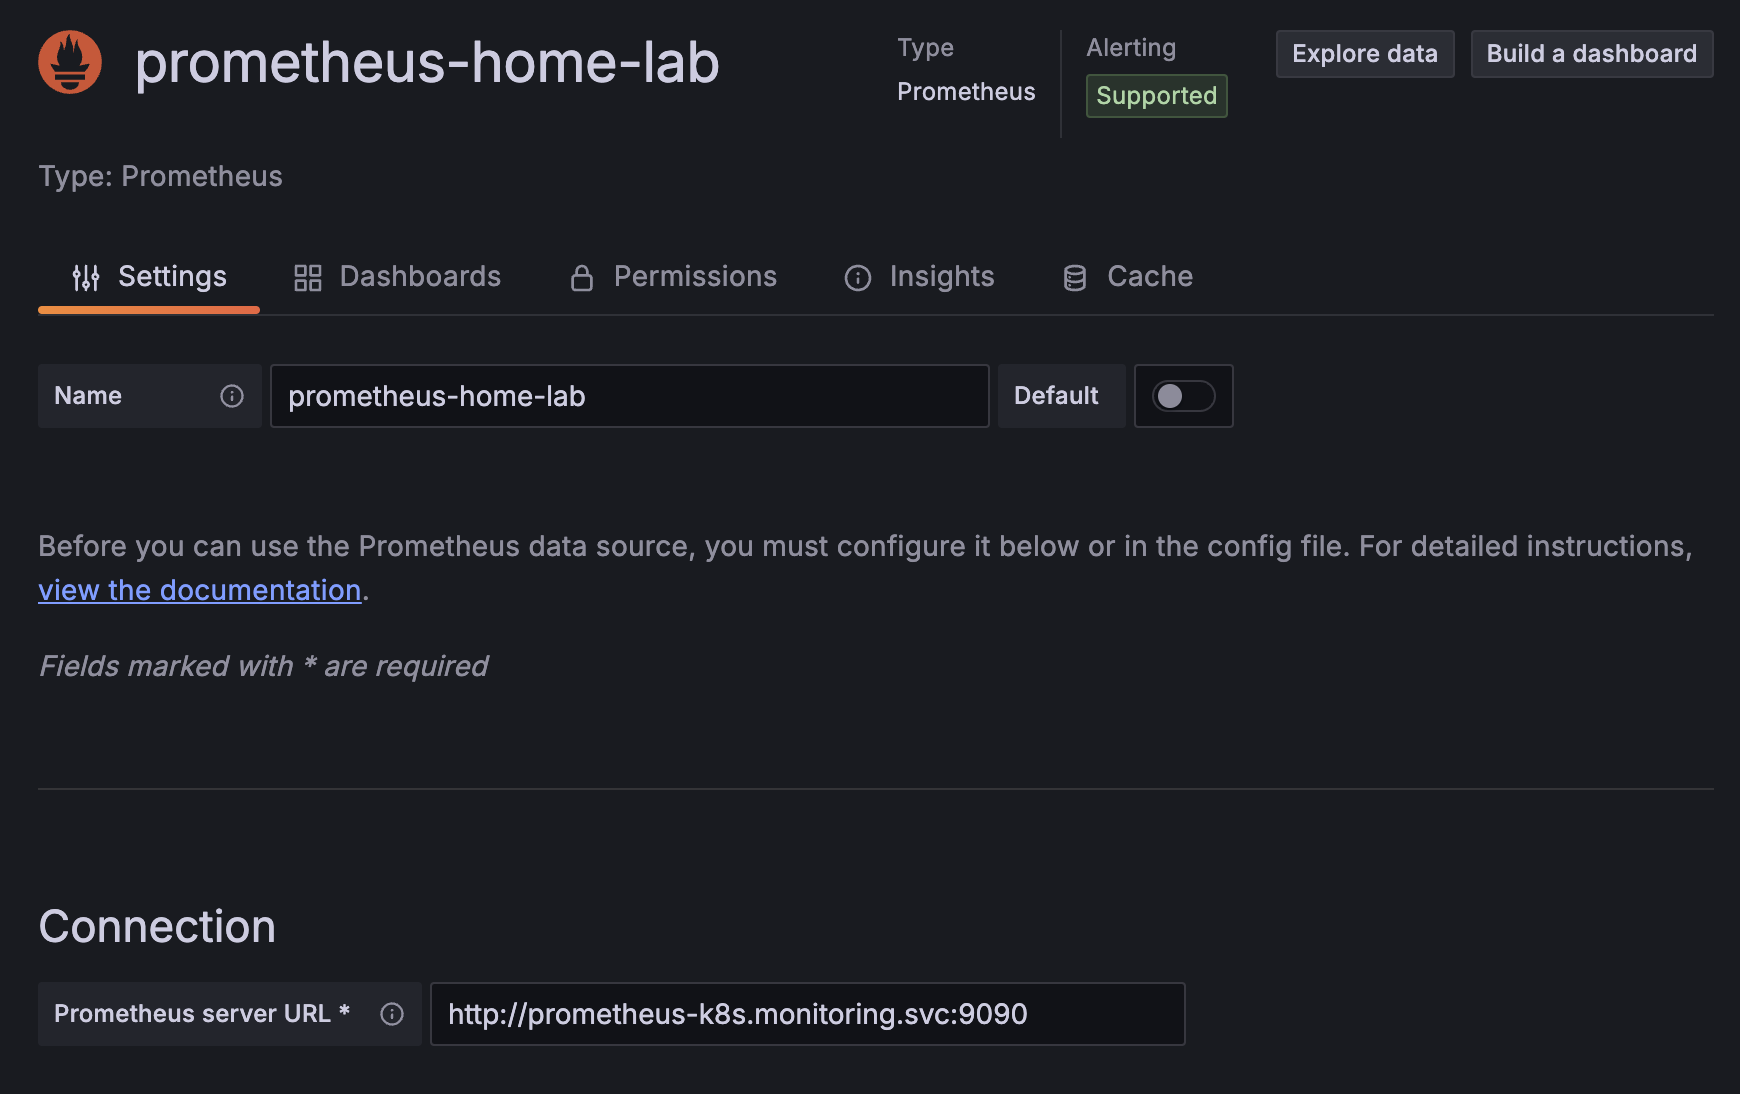Click the Prometheus server URL info icon
Image resolution: width=1740 pixels, height=1094 pixels.
(392, 1014)
